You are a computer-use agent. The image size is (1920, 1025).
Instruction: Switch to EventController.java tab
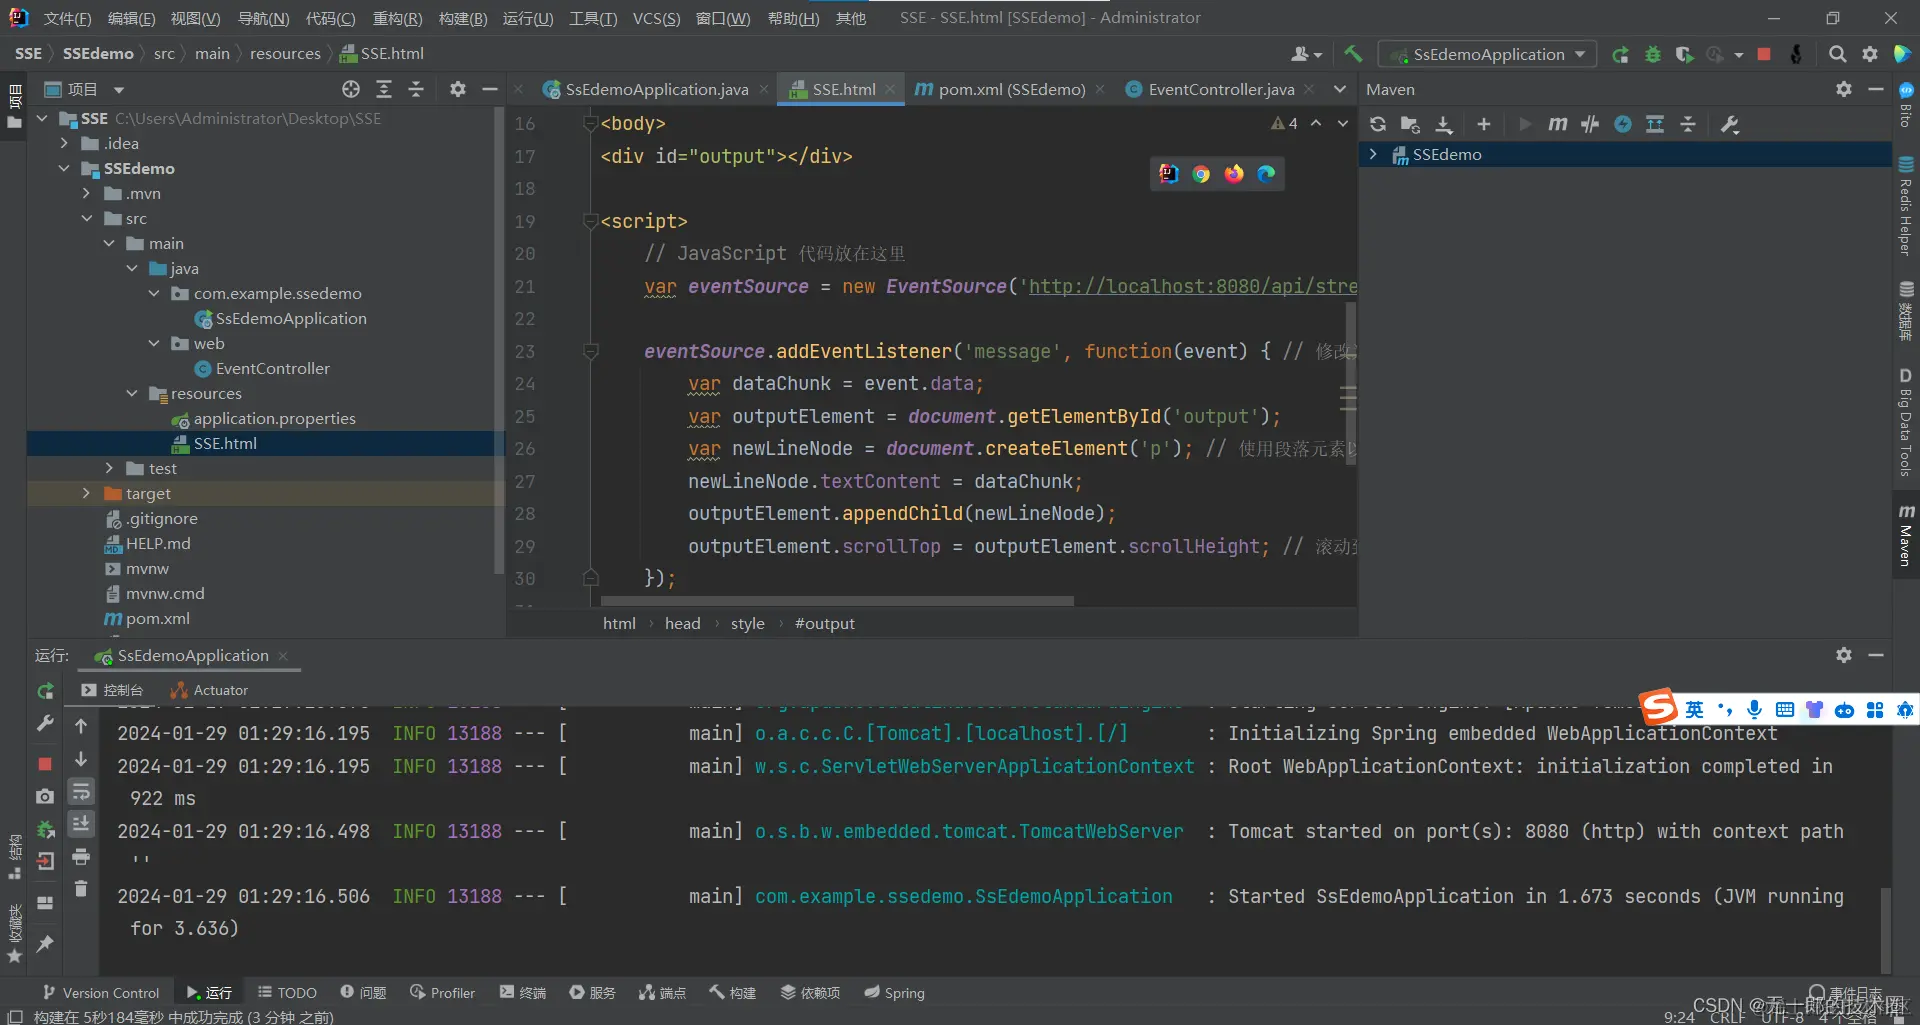pos(1221,89)
